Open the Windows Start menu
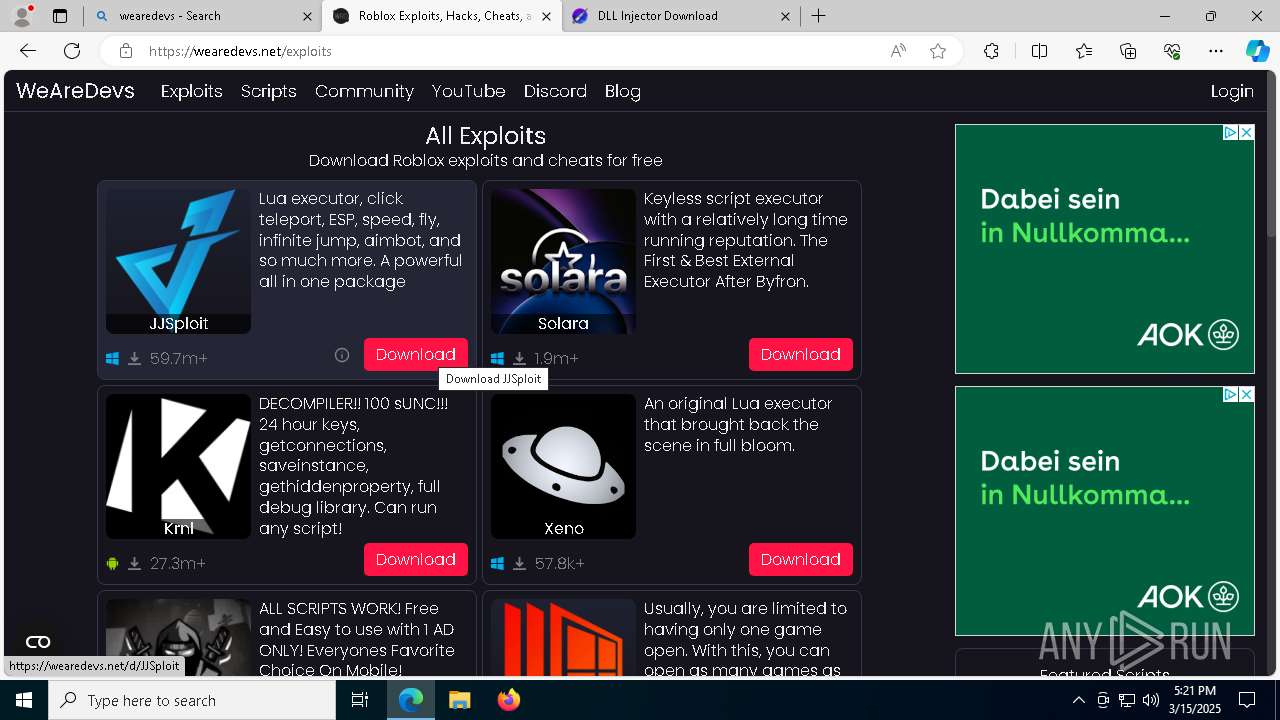This screenshot has height=720, width=1280. 24,700
